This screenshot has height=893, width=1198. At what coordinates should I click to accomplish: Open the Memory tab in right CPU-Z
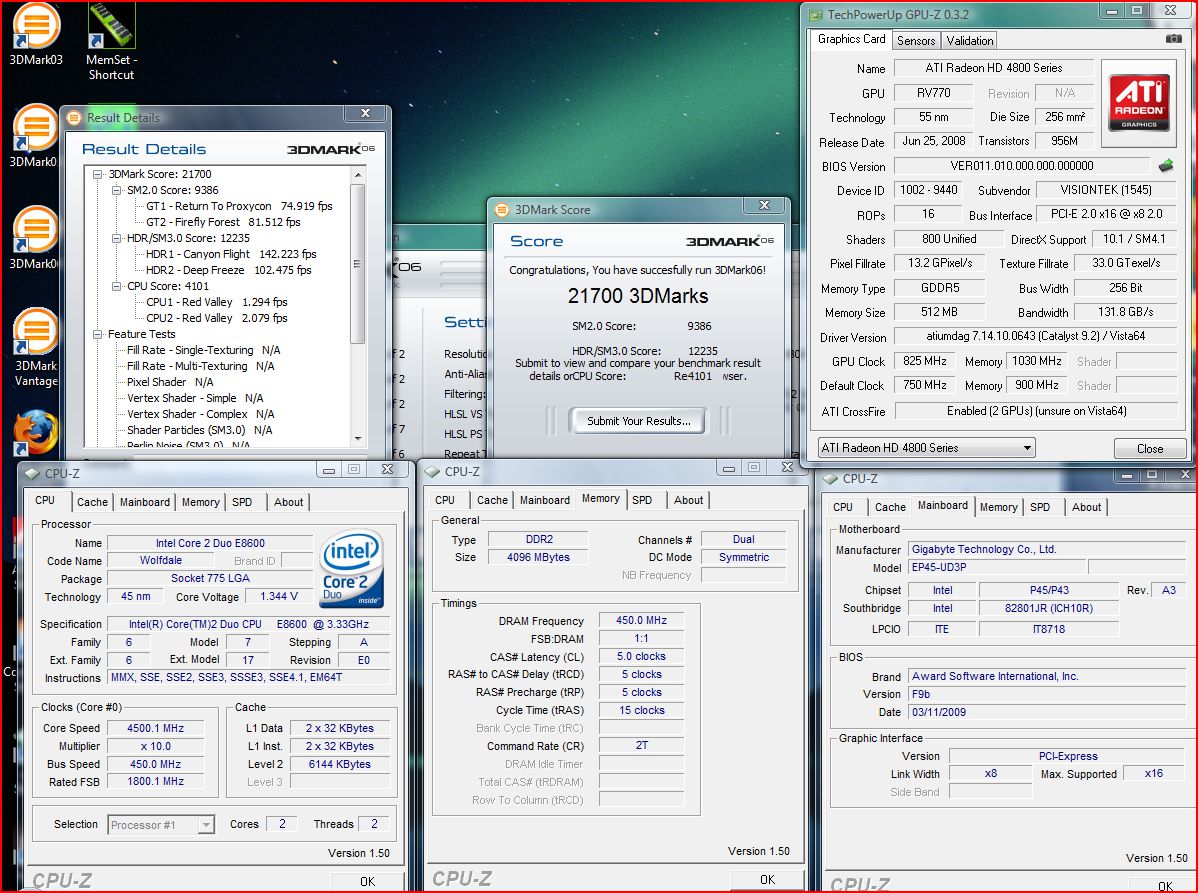[x=998, y=506]
